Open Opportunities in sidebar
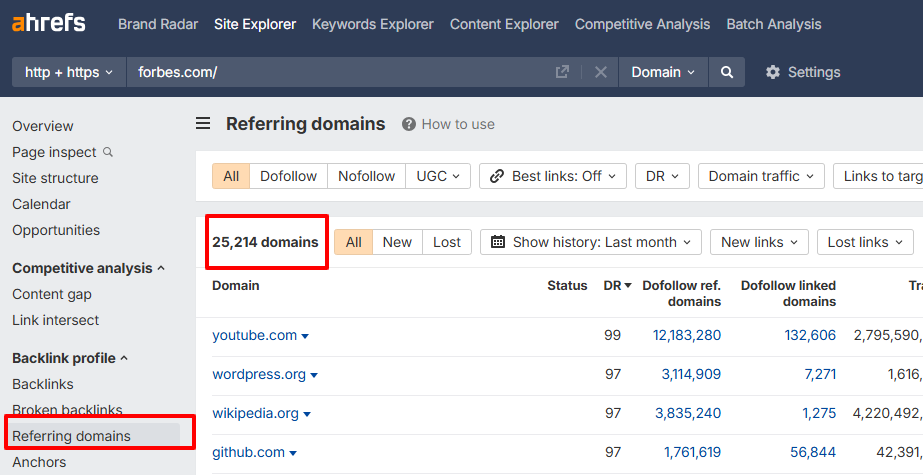This screenshot has width=923, height=475. pyautogui.click(x=56, y=230)
